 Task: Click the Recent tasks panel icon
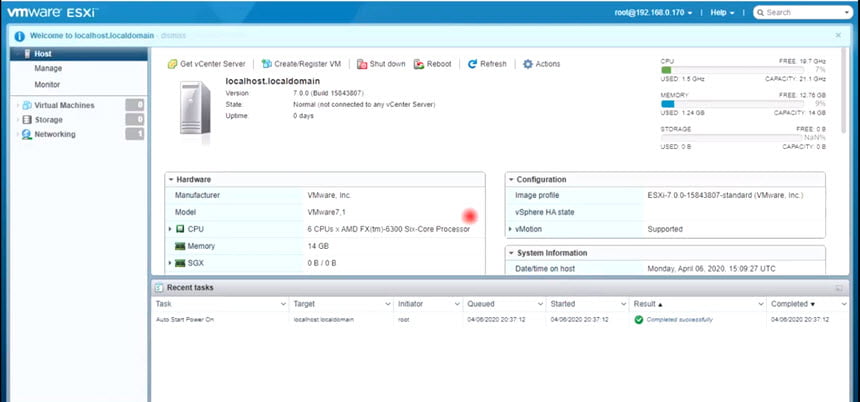click(x=159, y=287)
